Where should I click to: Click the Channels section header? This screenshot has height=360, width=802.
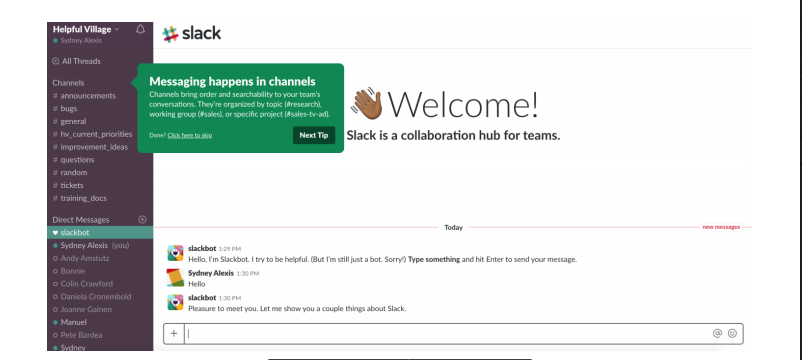[68, 82]
